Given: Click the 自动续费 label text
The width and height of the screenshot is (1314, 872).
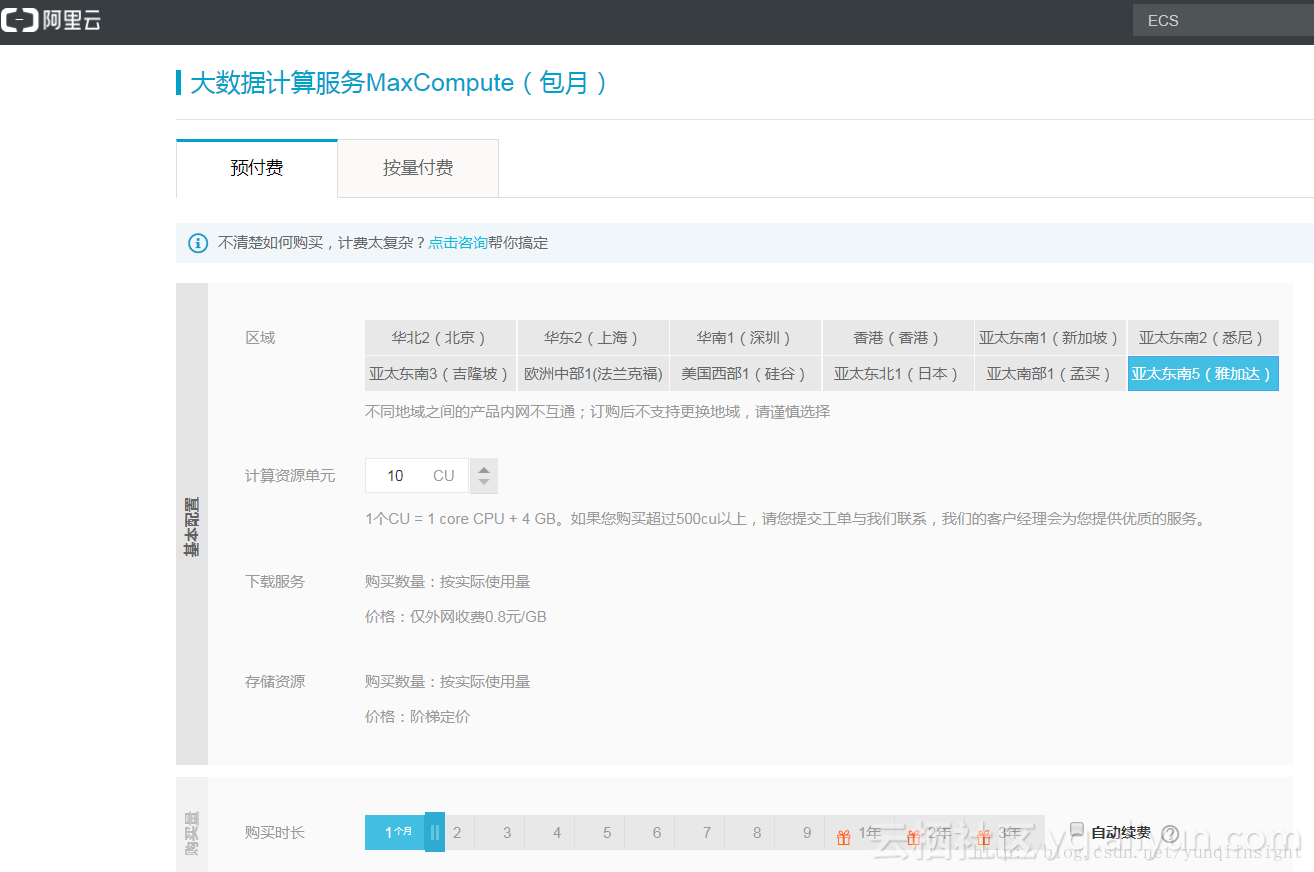Looking at the screenshot, I should point(1121,832).
